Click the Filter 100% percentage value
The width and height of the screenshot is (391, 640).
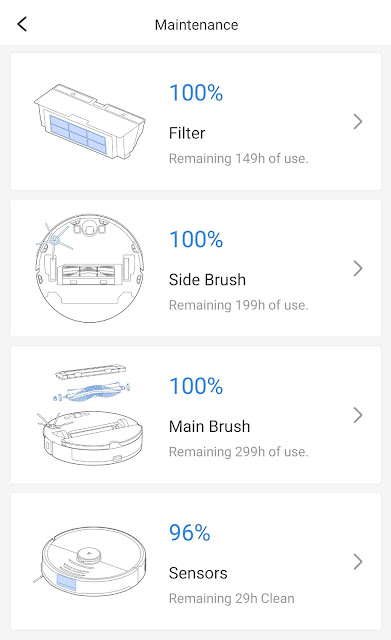196,93
